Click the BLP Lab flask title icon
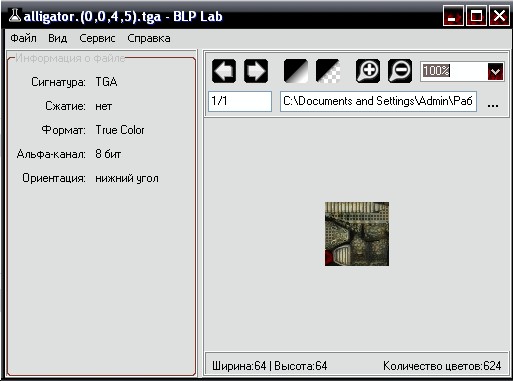 (x=15, y=15)
